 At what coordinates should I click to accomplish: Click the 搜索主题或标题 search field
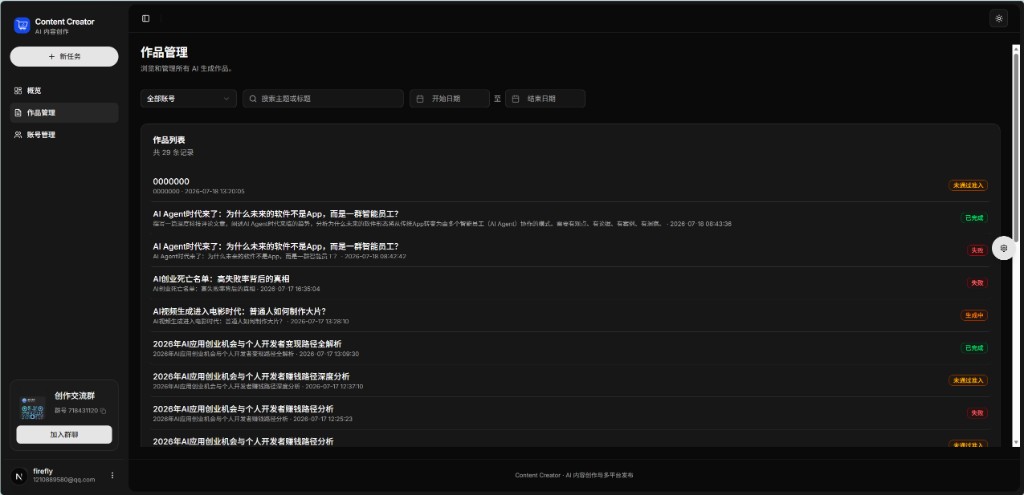point(323,99)
